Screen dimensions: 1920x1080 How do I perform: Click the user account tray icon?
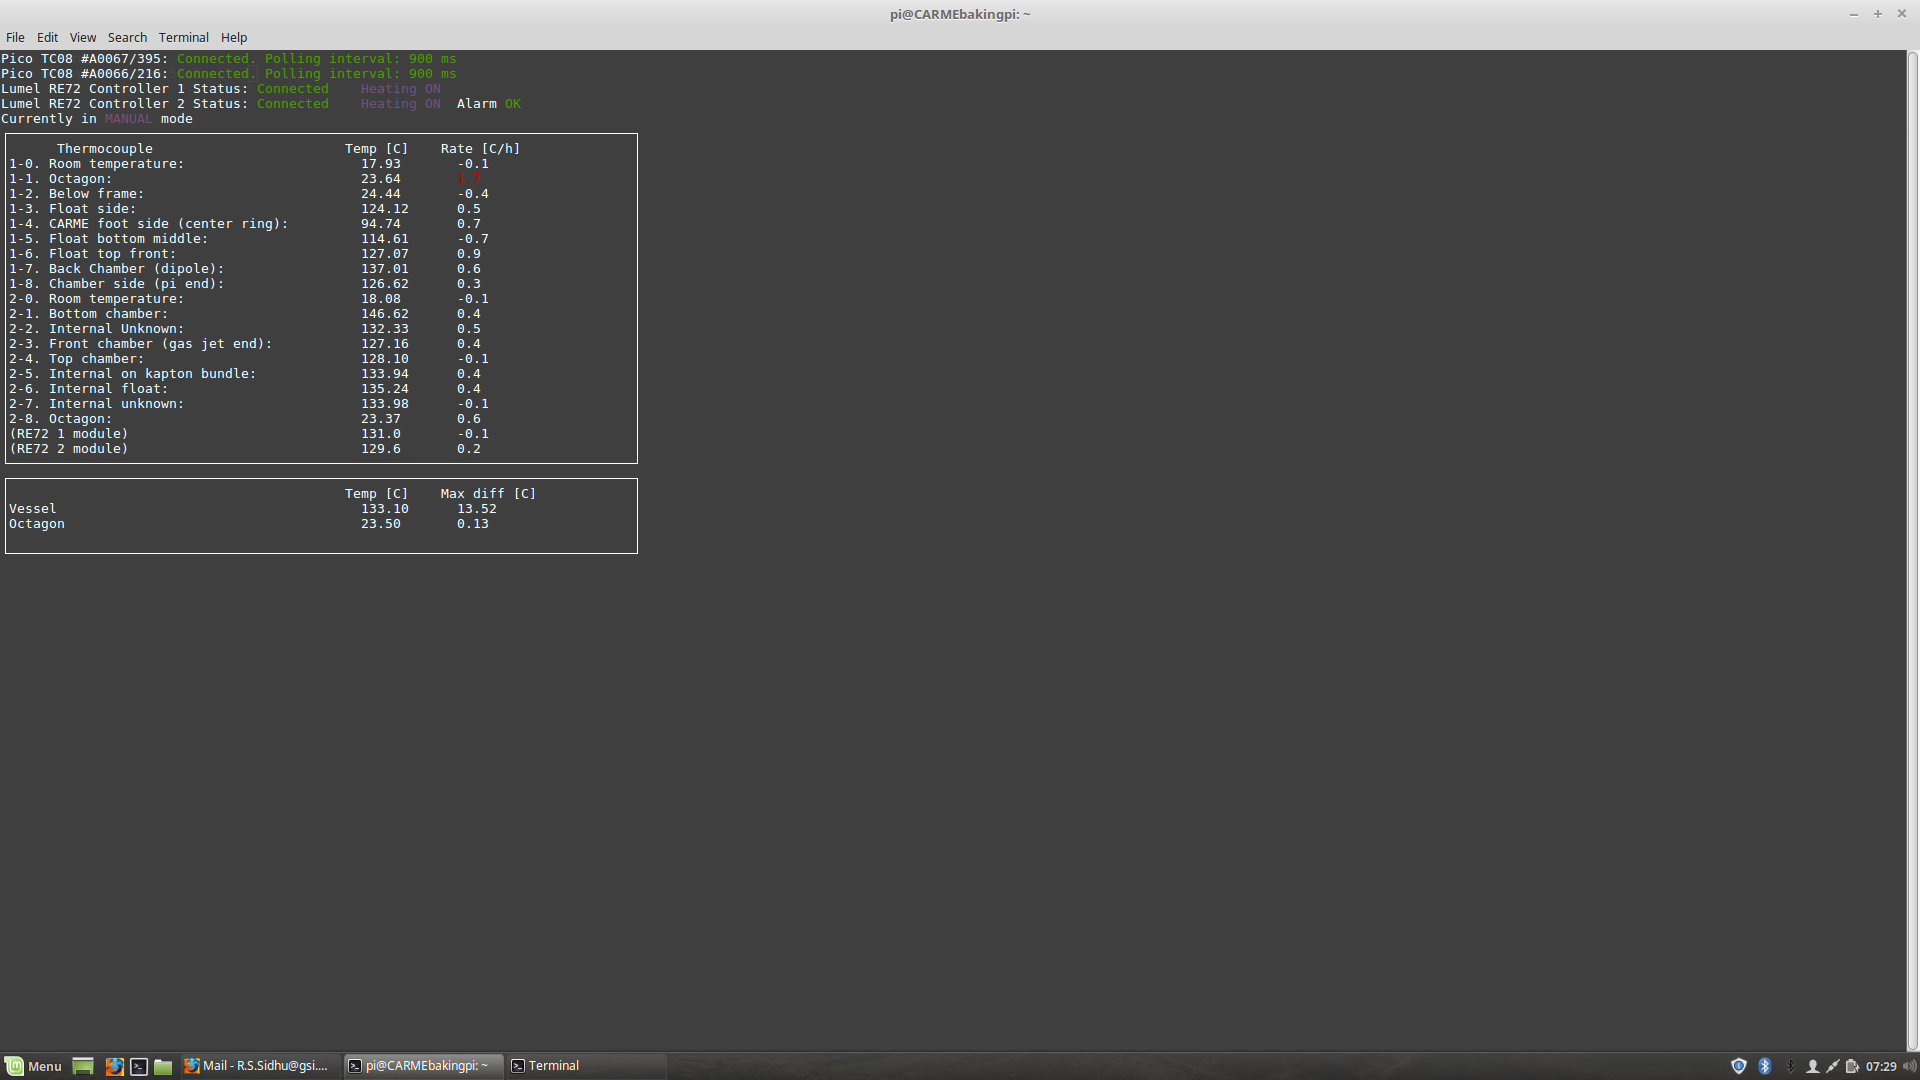click(x=1813, y=1066)
